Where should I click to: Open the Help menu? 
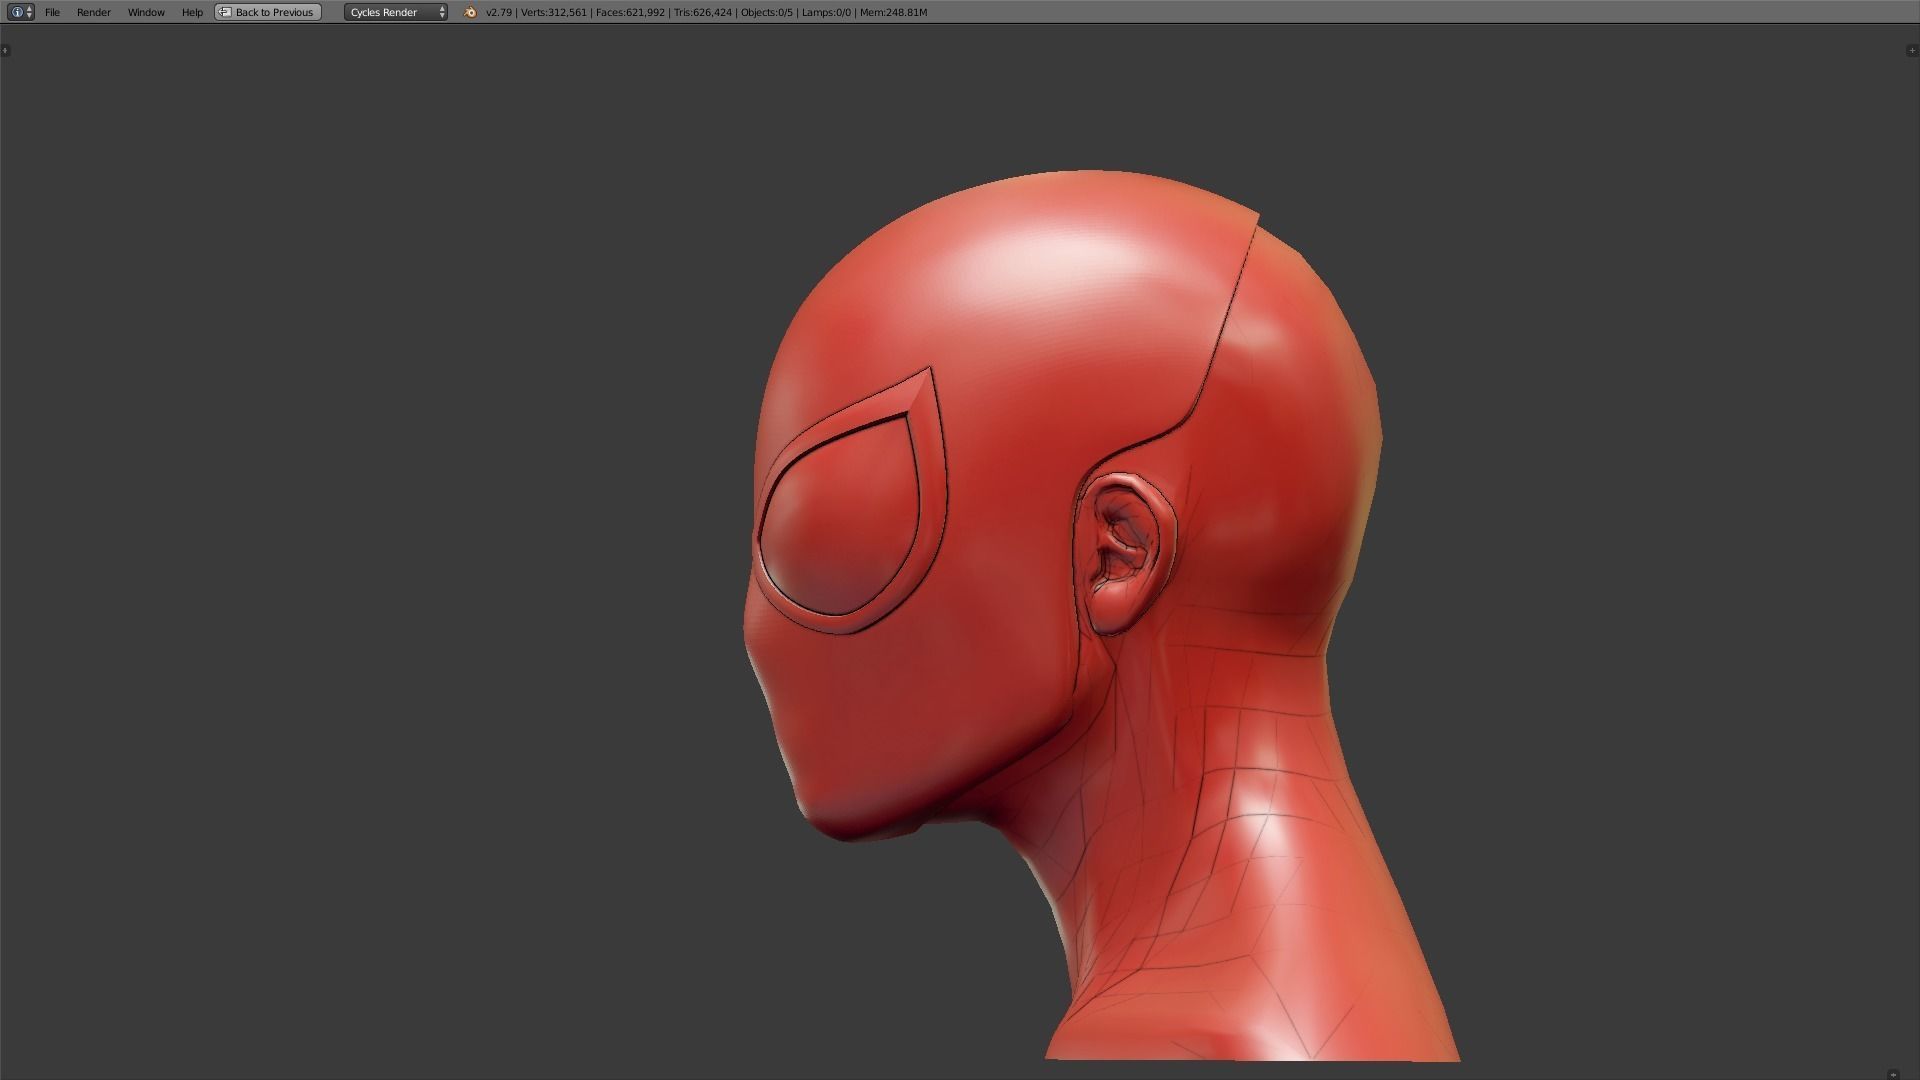coord(192,12)
